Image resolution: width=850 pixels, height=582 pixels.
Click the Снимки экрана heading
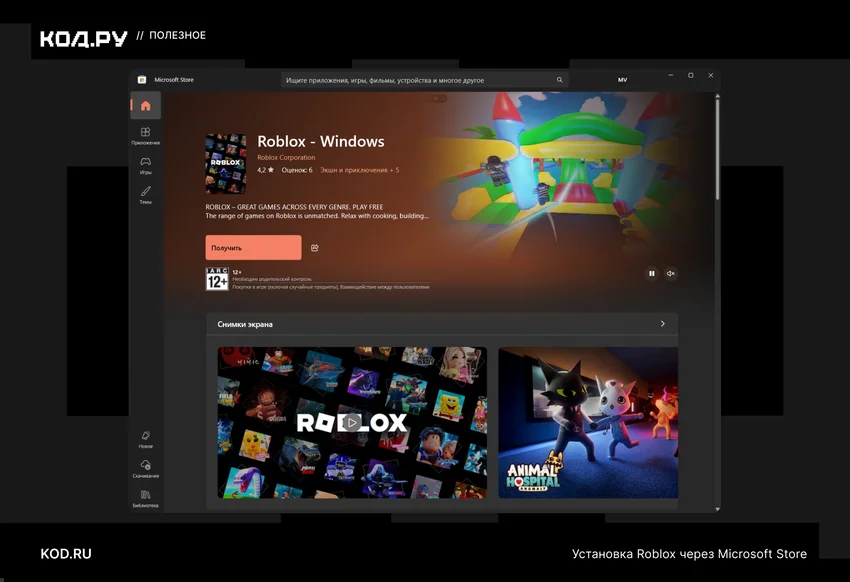coord(245,324)
